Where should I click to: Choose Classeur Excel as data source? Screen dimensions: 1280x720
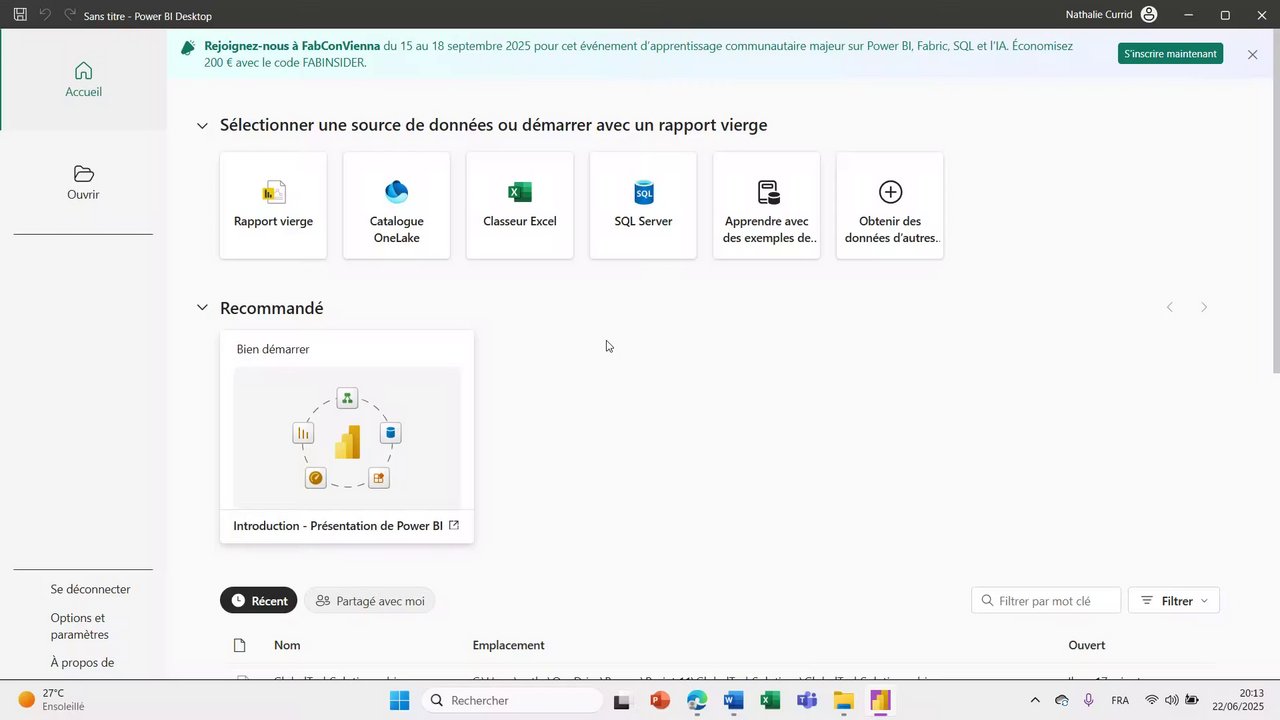point(520,205)
